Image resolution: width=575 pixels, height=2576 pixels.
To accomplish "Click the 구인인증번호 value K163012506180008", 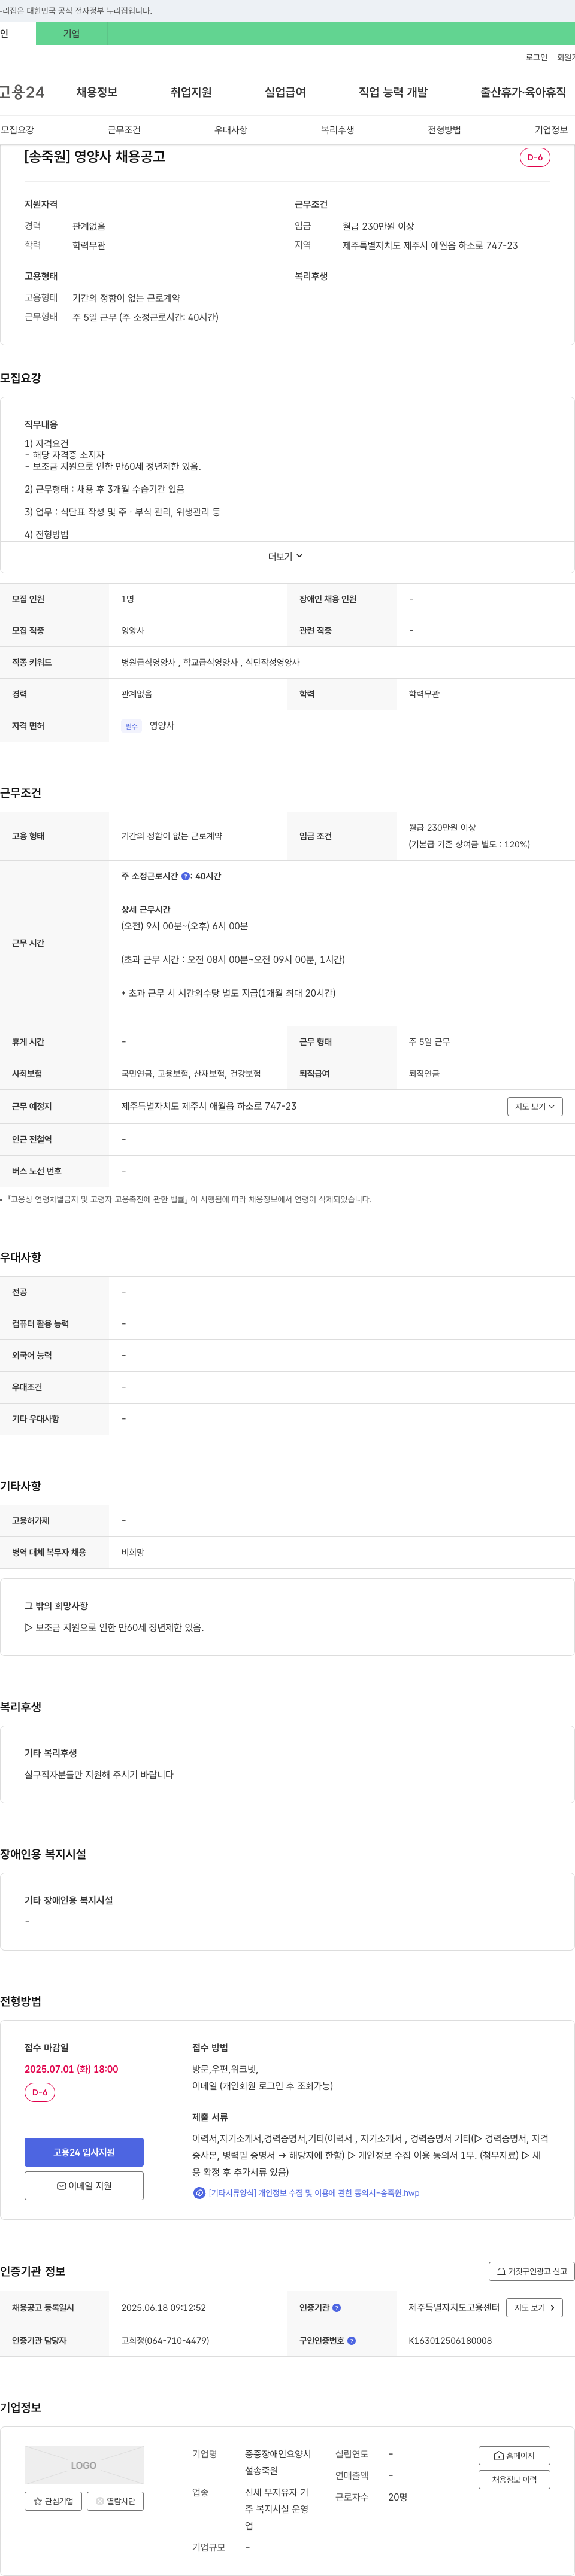I will pyautogui.click(x=450, y=2341).
